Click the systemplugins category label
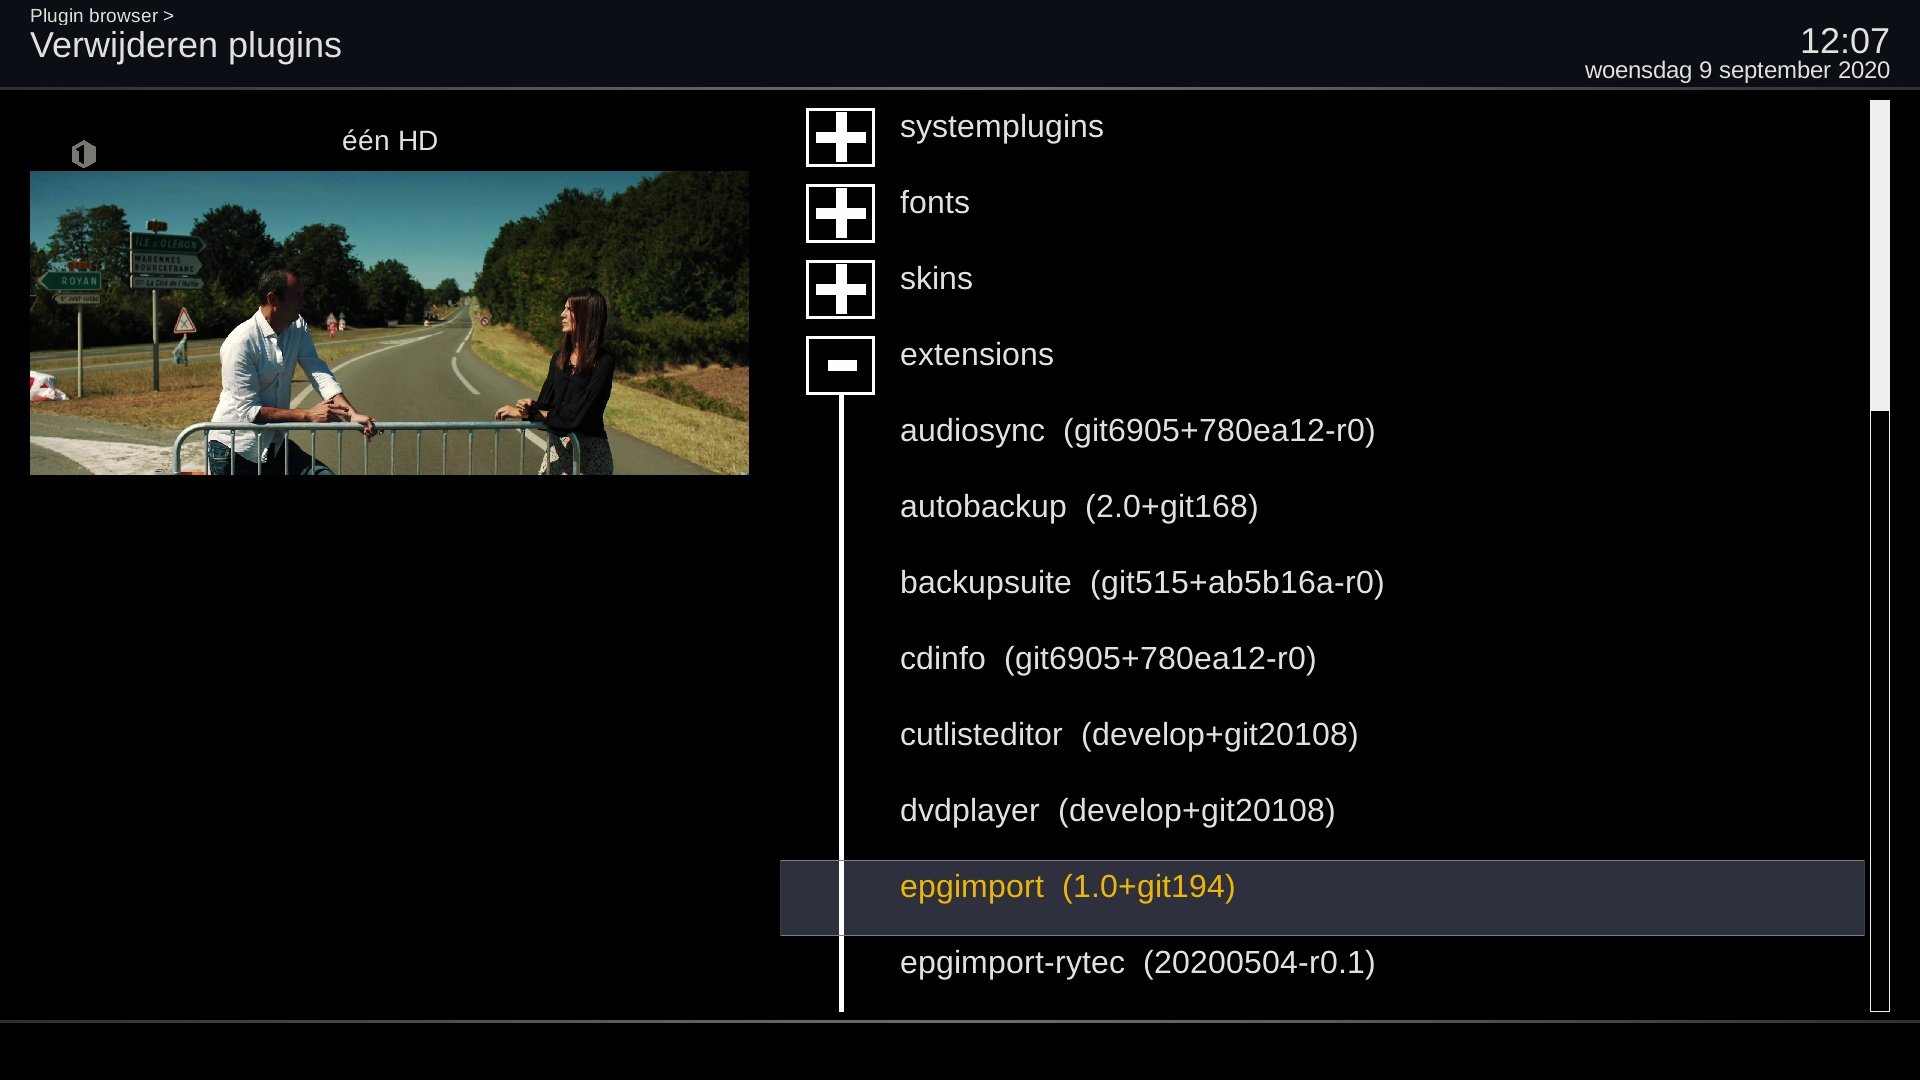The height and width of the screenshot is (1080, 1920). point(1001,127)
